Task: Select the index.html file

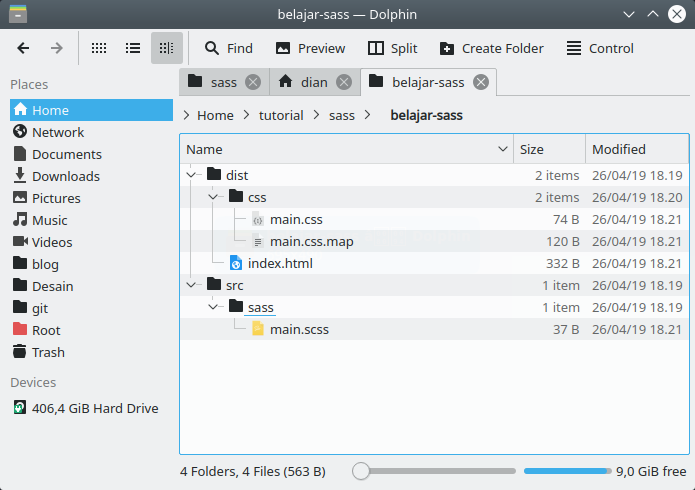Action: point(279,263)
